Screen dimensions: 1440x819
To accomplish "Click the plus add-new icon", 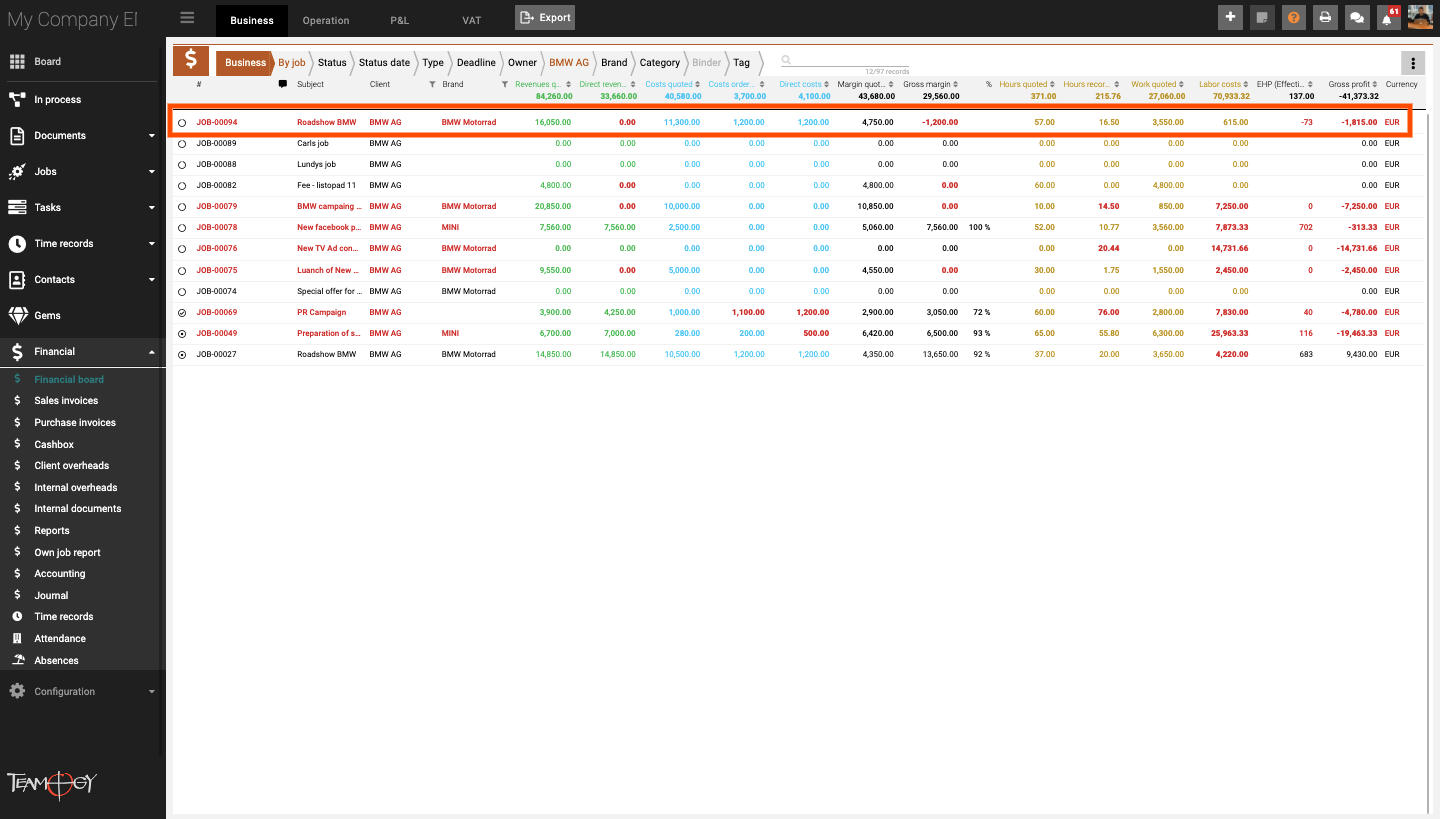I will [x=1230, y=17].
